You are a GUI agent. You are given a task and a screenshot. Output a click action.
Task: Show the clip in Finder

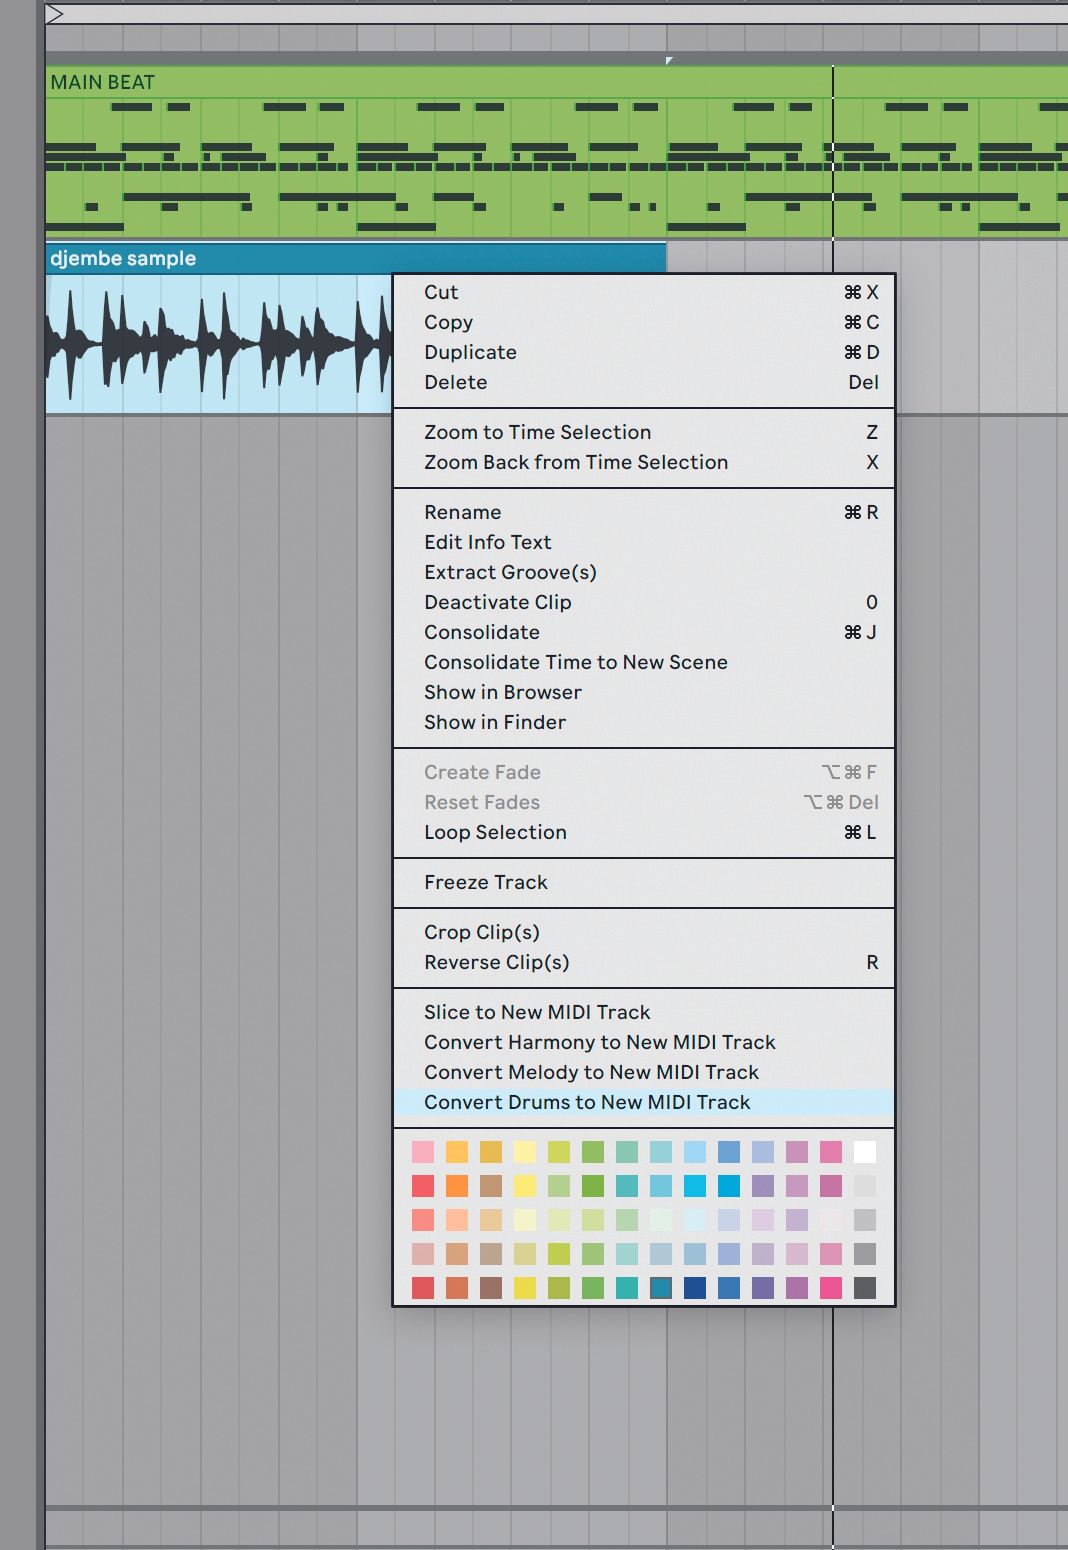click(x=494, y=722)
